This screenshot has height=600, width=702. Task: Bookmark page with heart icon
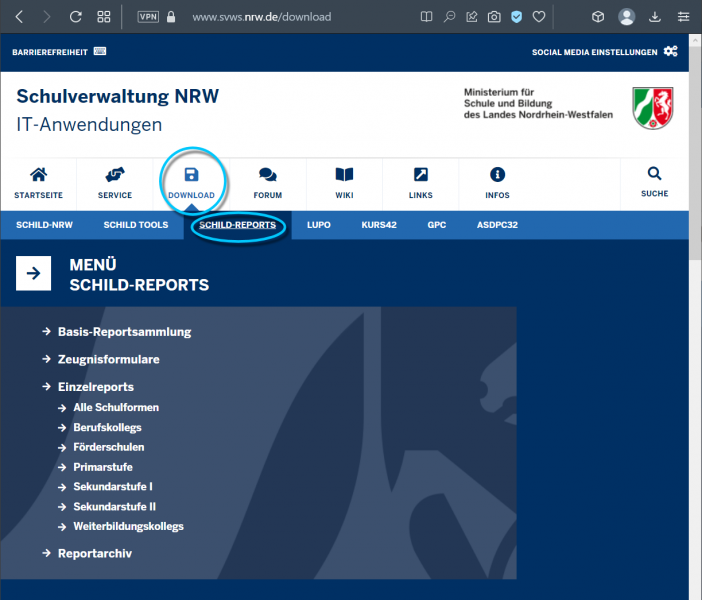coord(539,17)
